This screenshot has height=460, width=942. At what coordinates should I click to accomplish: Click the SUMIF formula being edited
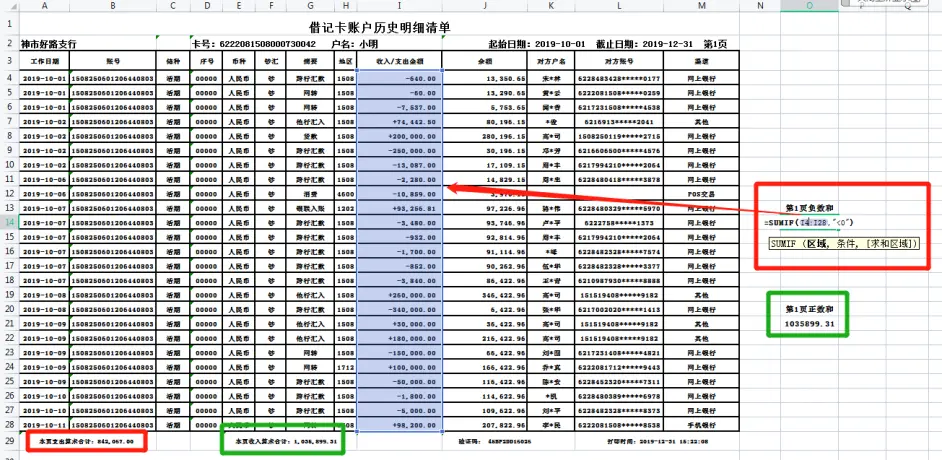[x=809, y=223]
